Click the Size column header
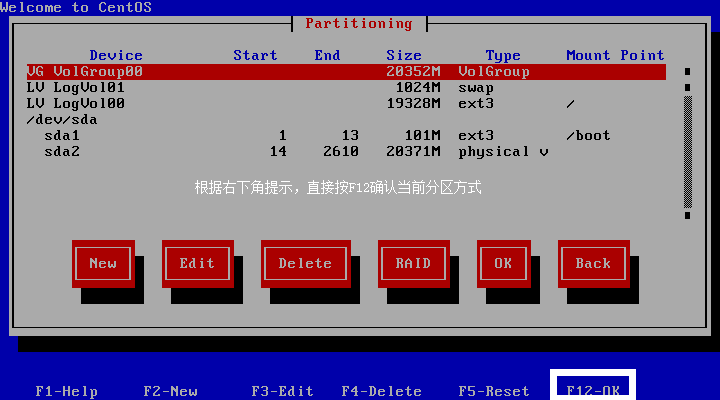 404,56
